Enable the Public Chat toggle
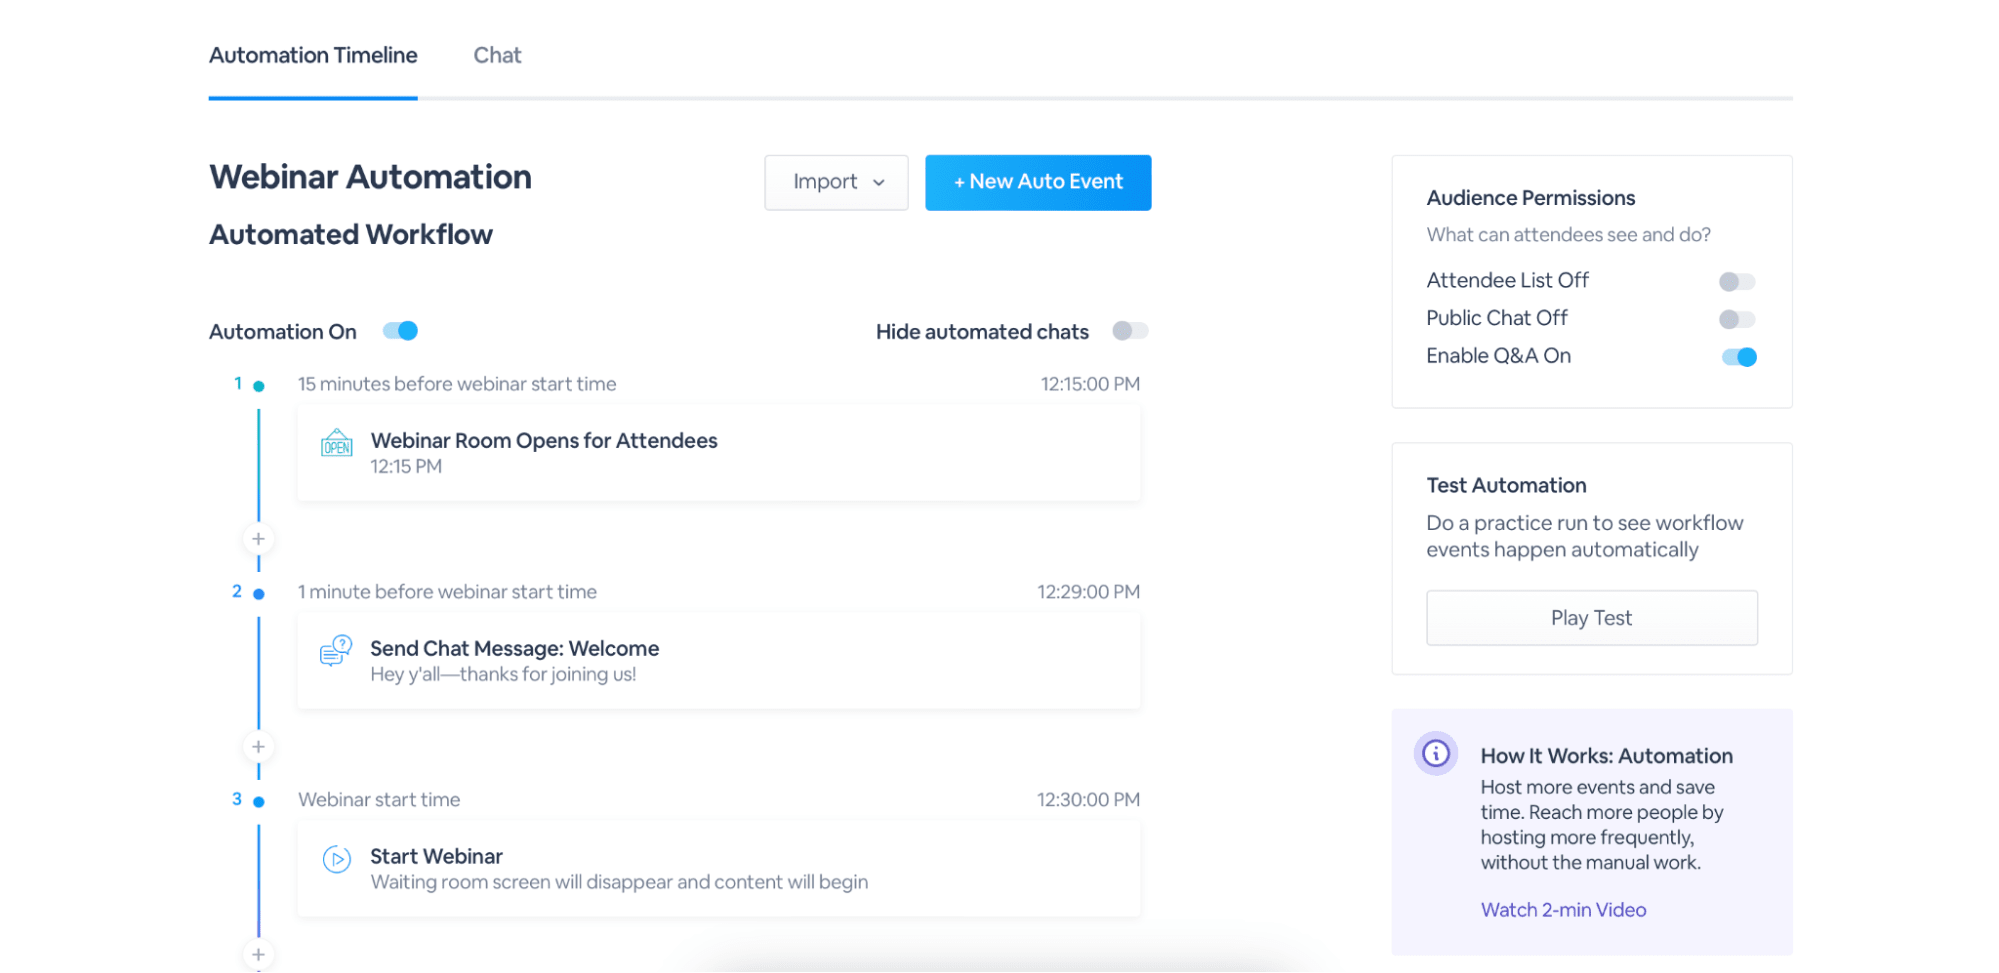Viewport: 1999px width, 973px height. point(1736,319)
